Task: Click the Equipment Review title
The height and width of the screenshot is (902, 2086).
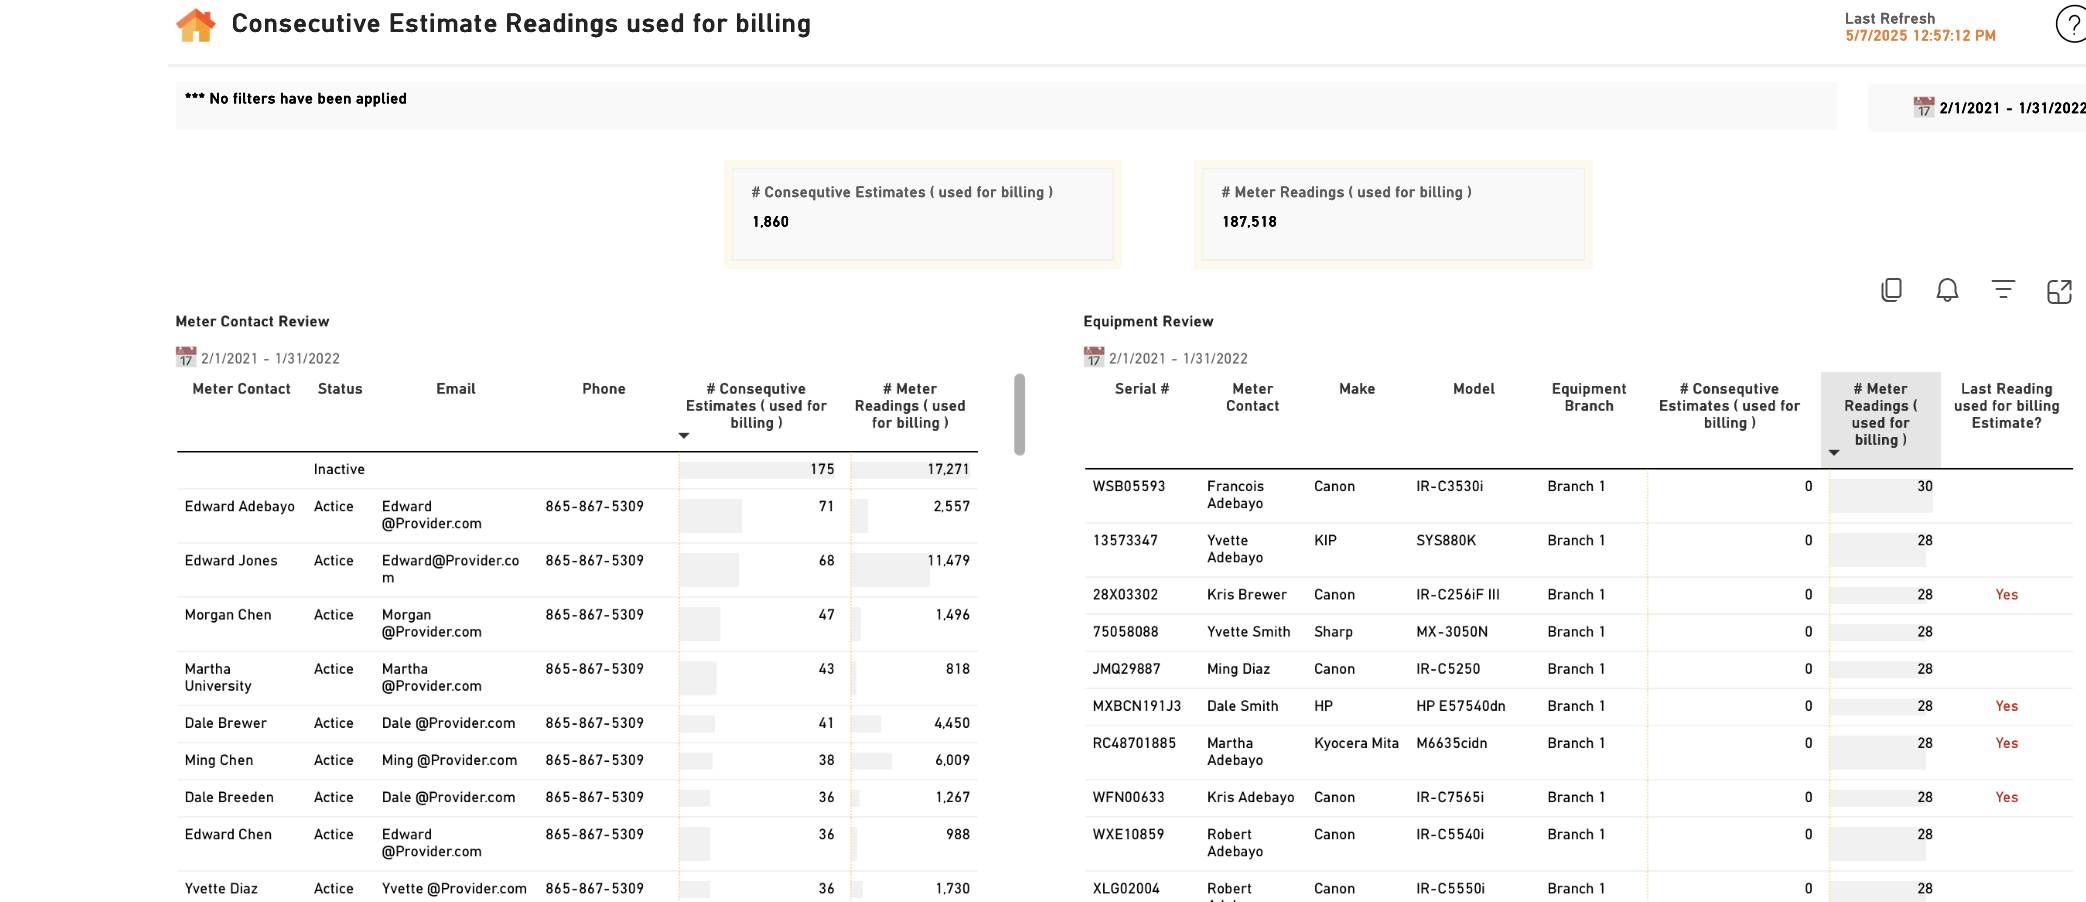Action: 1148,321
